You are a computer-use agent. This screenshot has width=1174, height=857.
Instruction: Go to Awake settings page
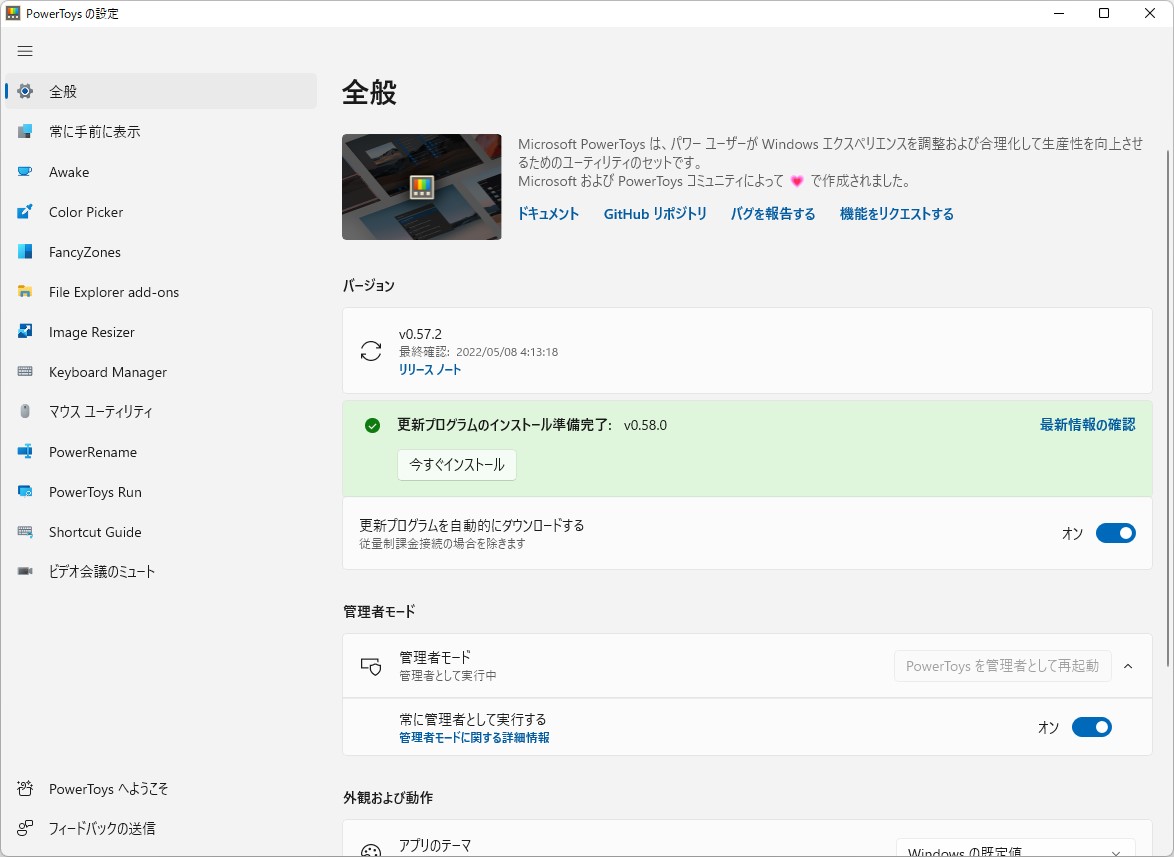click(x=161, y=171)
